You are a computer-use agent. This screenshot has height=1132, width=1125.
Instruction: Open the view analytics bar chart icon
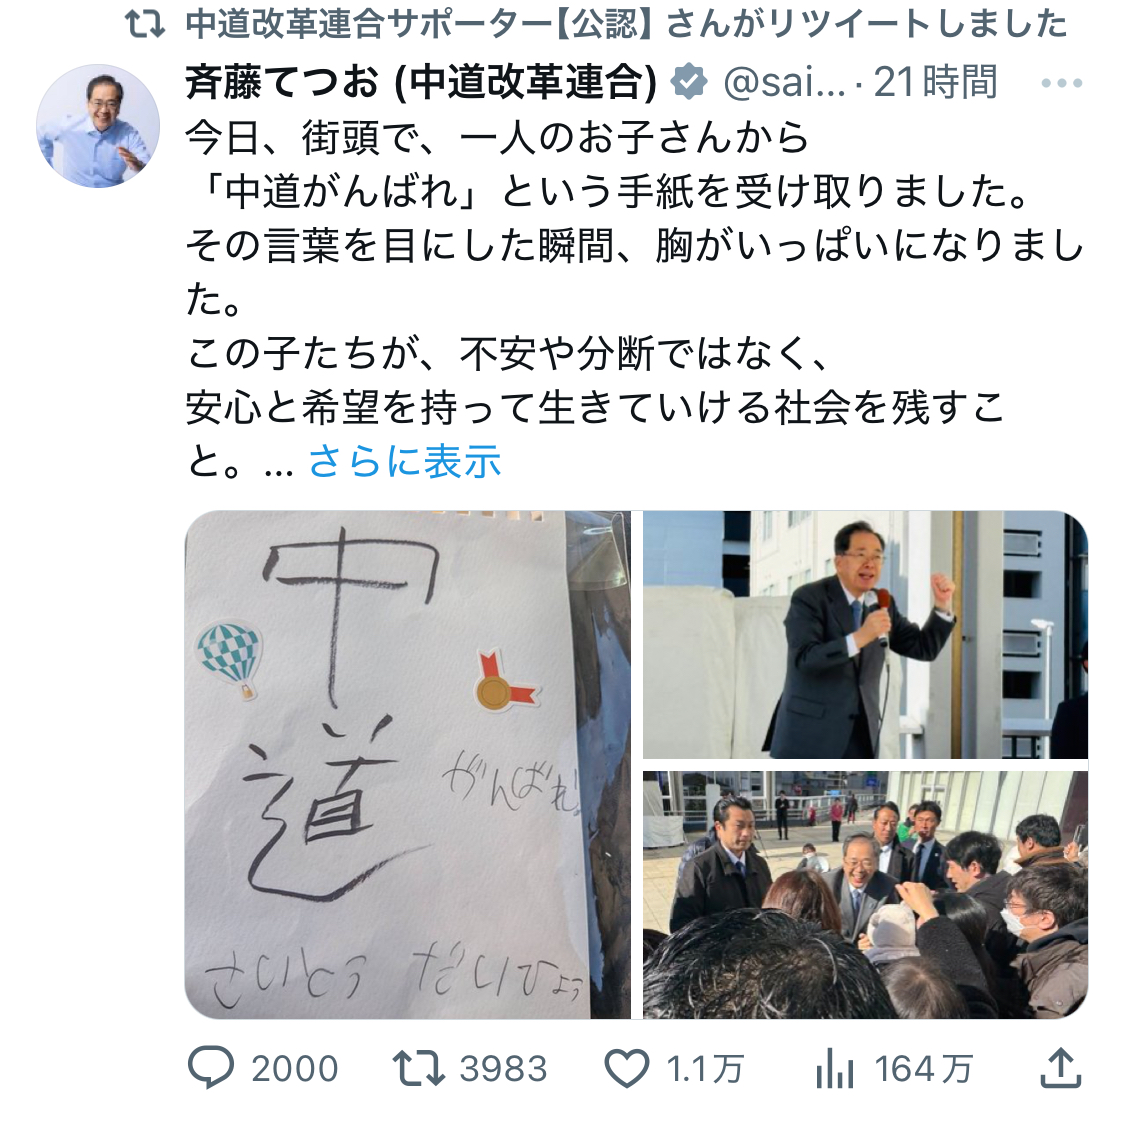[x=835, y=1069]
